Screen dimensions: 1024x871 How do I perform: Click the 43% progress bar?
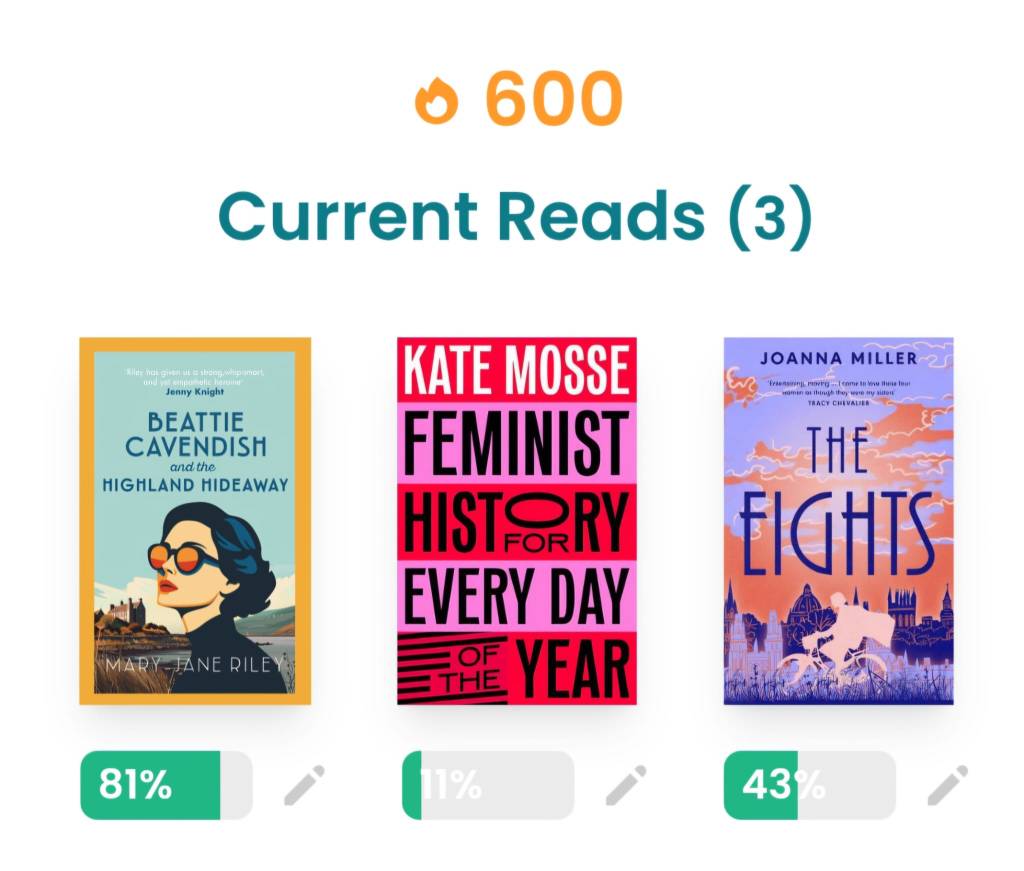(809, 785)
